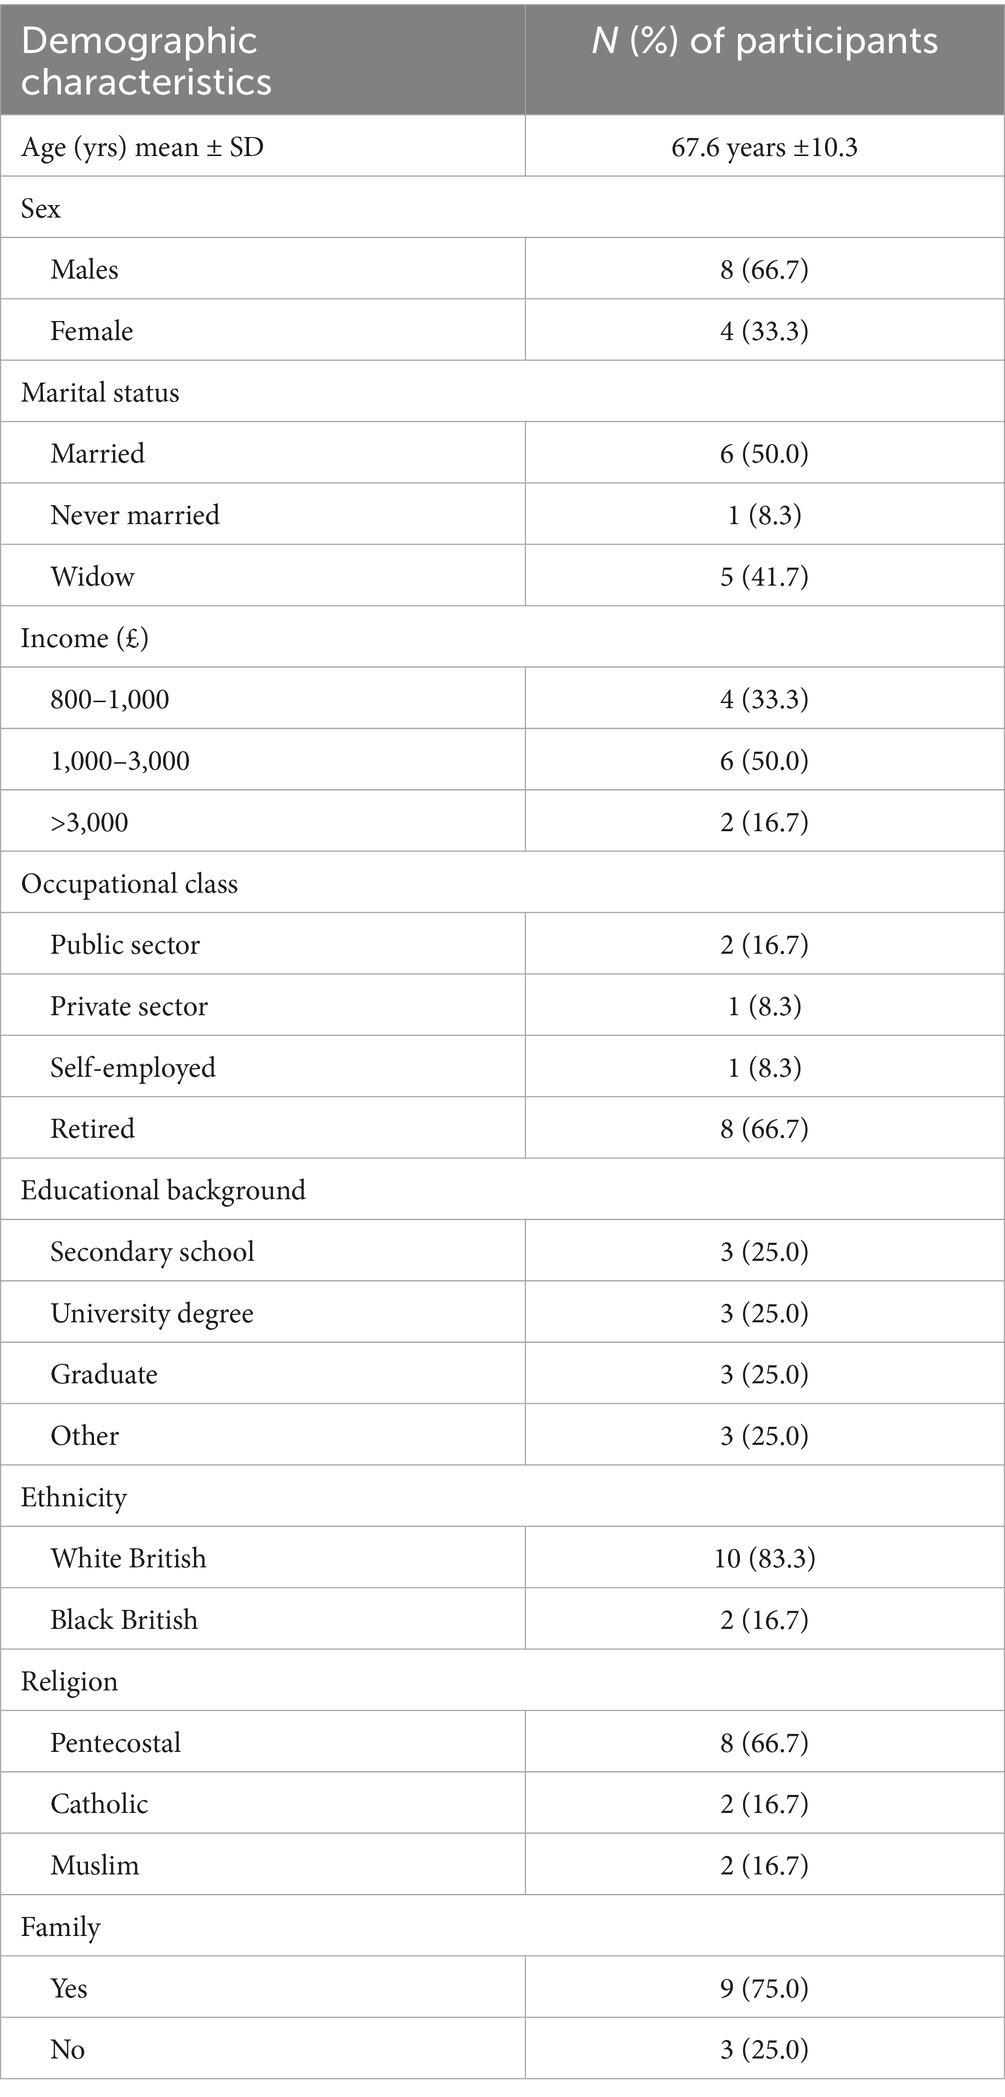Click the "Never married" row label
This screenshot has width=1005, height=2097.
(135, 516)
